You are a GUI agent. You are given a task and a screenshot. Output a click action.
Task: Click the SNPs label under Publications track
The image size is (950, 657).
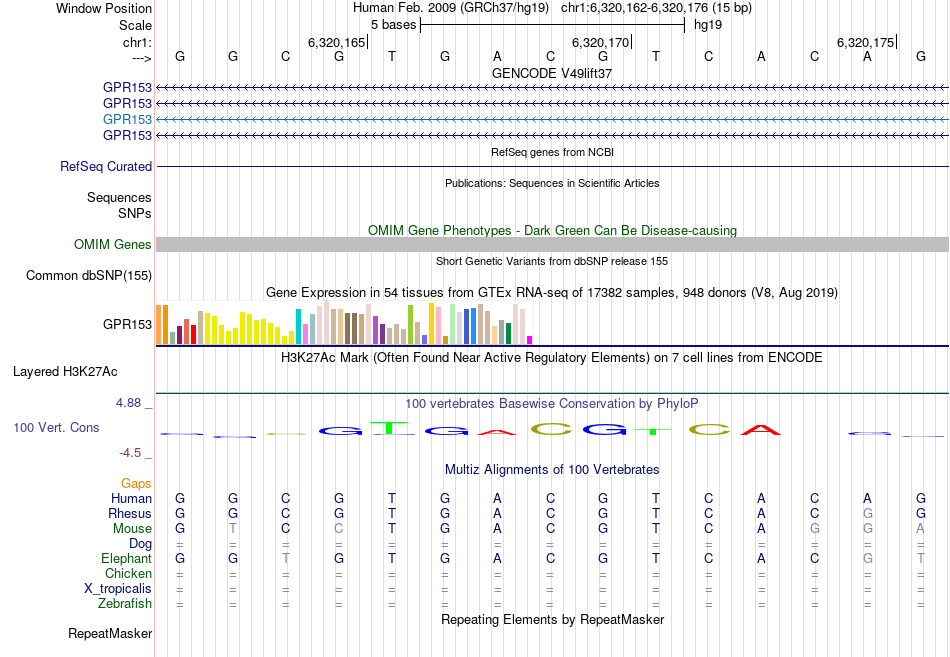(135, 213)
